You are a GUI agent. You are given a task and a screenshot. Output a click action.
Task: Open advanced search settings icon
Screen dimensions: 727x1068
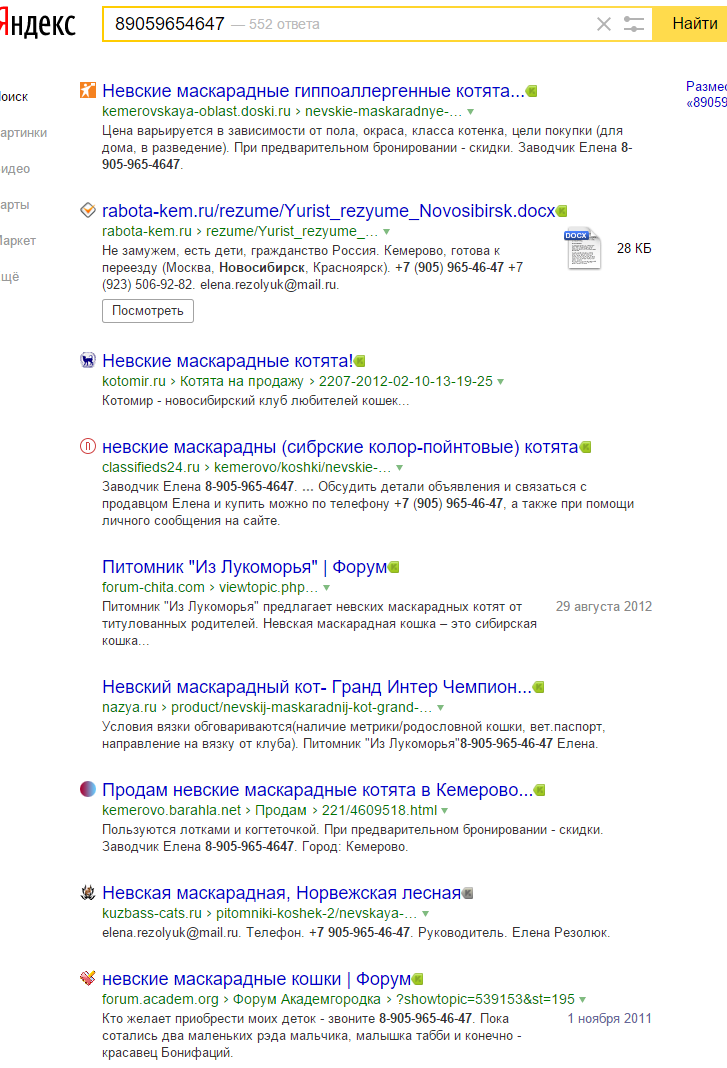(634, 25)
